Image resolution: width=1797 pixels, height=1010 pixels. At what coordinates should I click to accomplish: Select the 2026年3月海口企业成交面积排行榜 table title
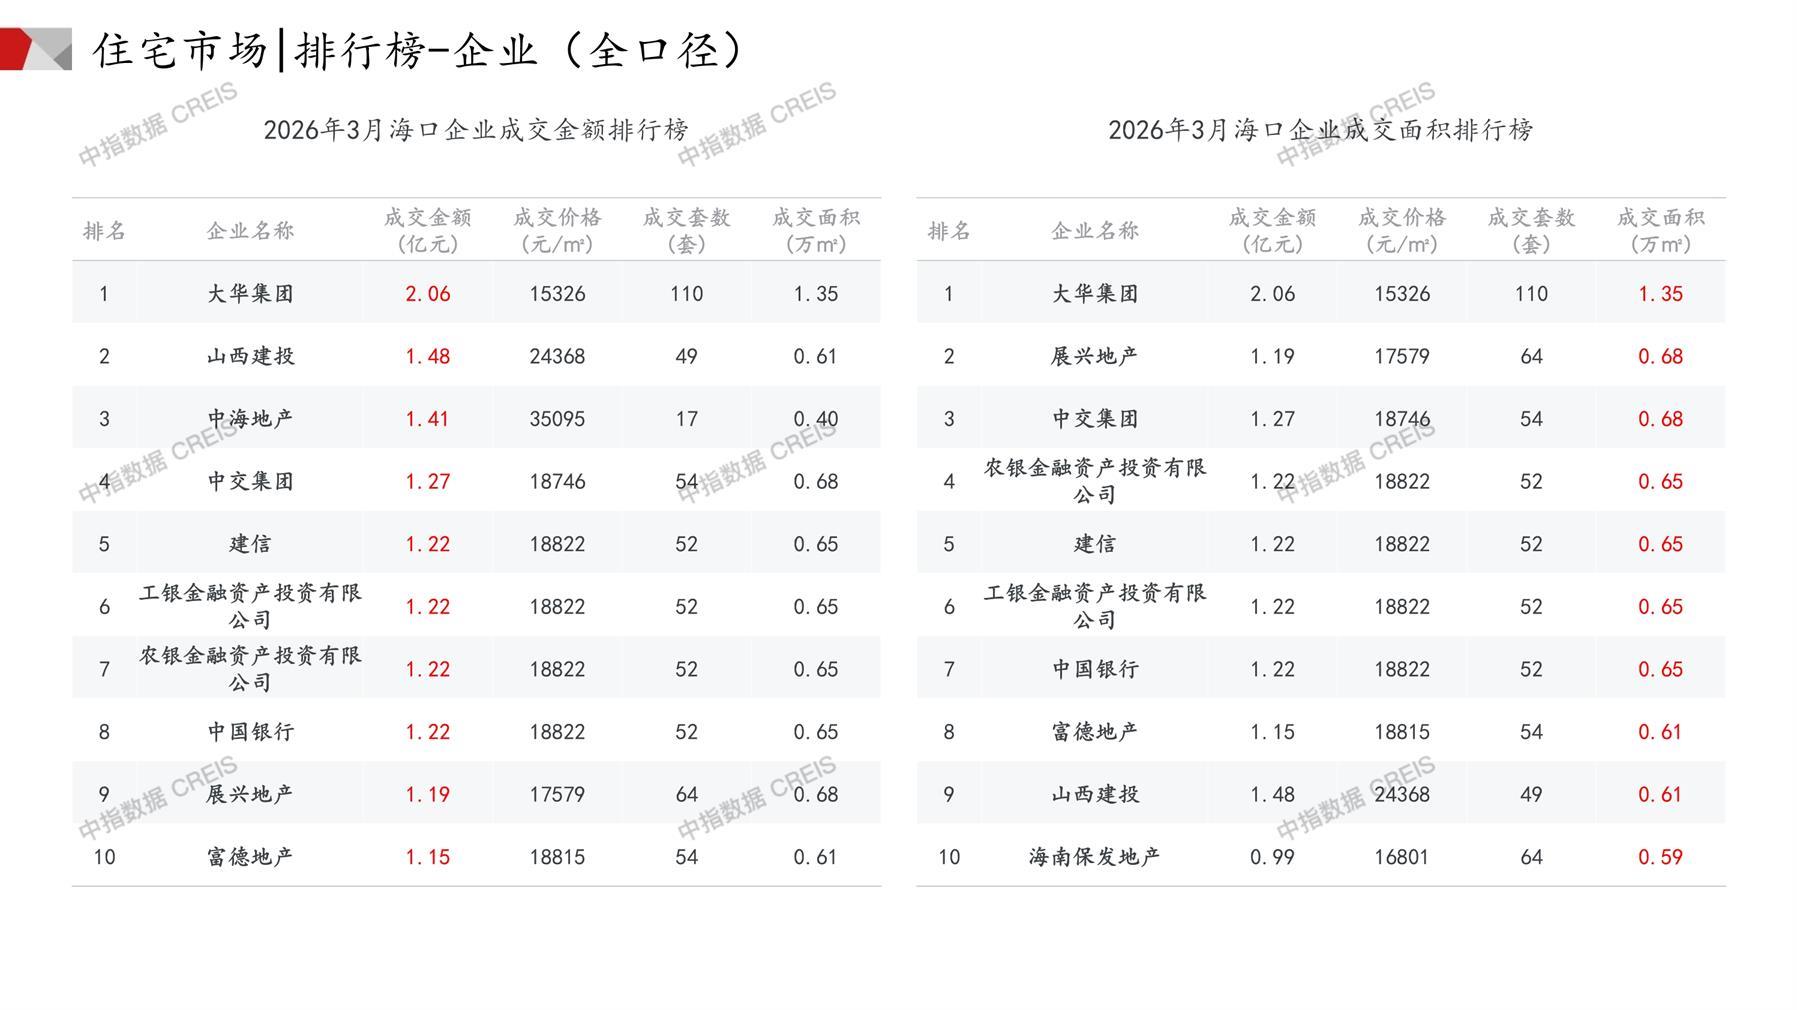point(1320,130)
